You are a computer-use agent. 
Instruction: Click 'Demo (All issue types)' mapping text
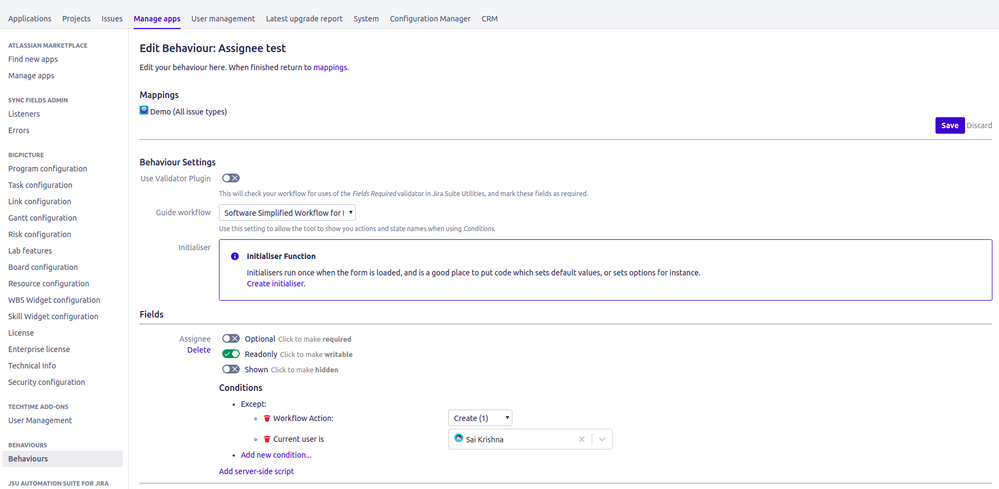pyautogui.click(x=189, y=111)
